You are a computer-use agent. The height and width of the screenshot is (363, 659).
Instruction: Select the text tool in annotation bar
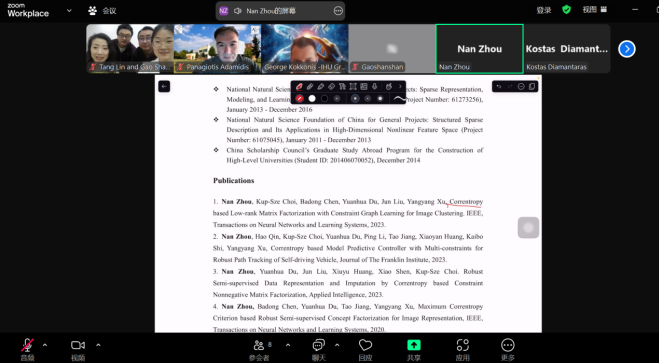click(x=342, y=87)
